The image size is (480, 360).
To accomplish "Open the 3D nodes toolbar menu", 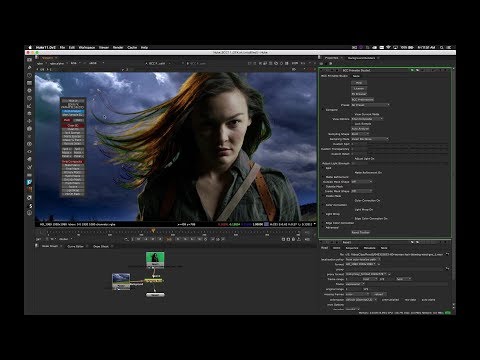I will 29,129.
